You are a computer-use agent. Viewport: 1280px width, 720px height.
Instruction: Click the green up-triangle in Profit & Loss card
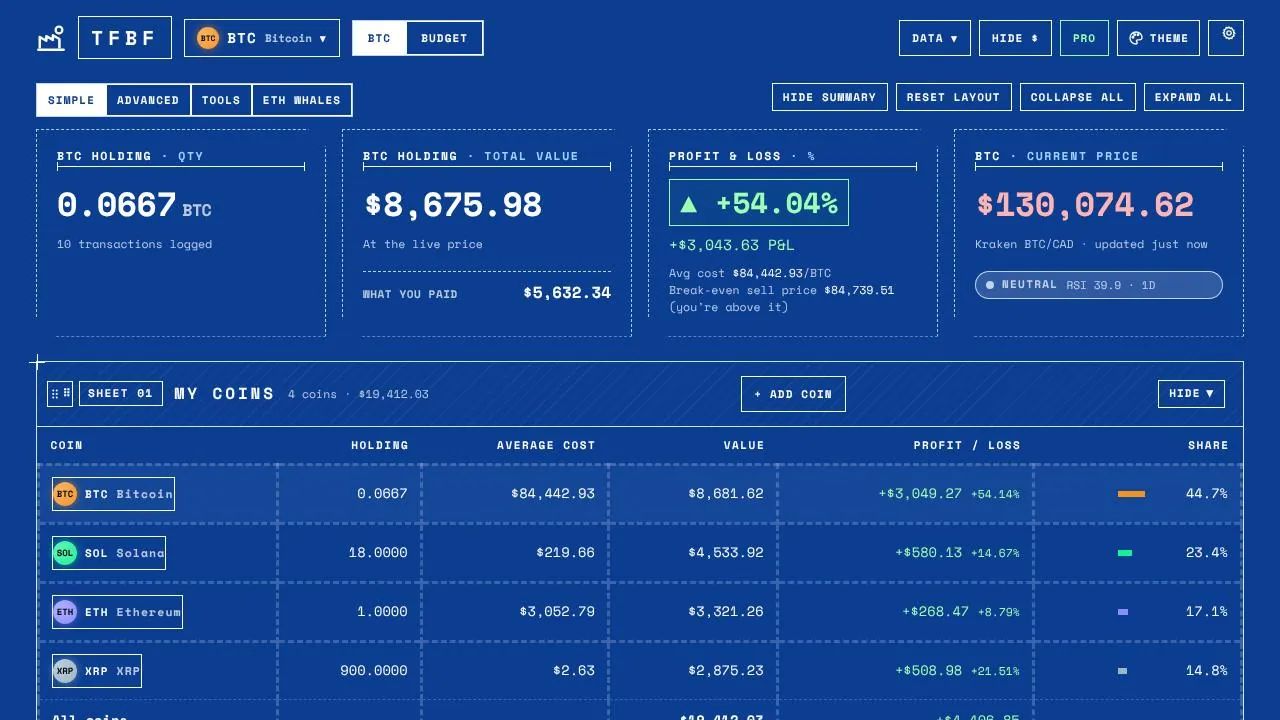click(688, 204)
